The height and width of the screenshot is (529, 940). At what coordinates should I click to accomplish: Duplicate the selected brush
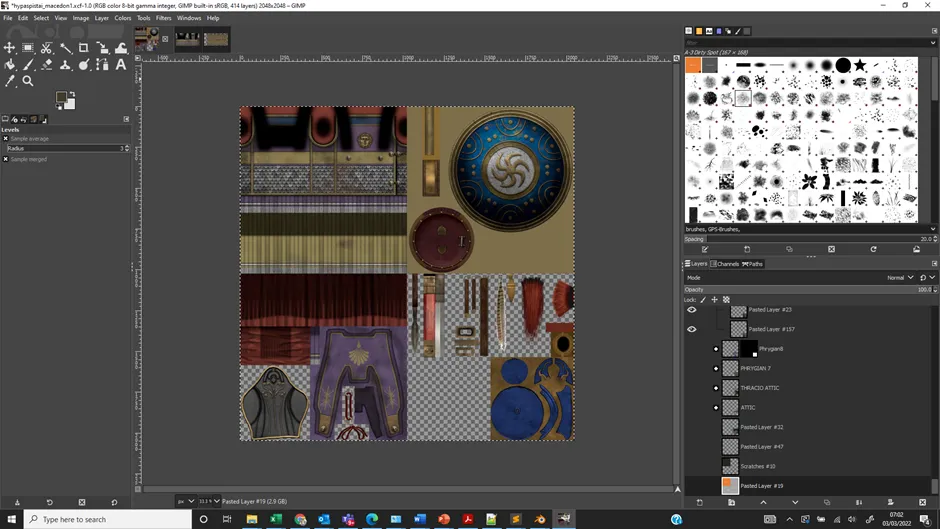(790, 249)
